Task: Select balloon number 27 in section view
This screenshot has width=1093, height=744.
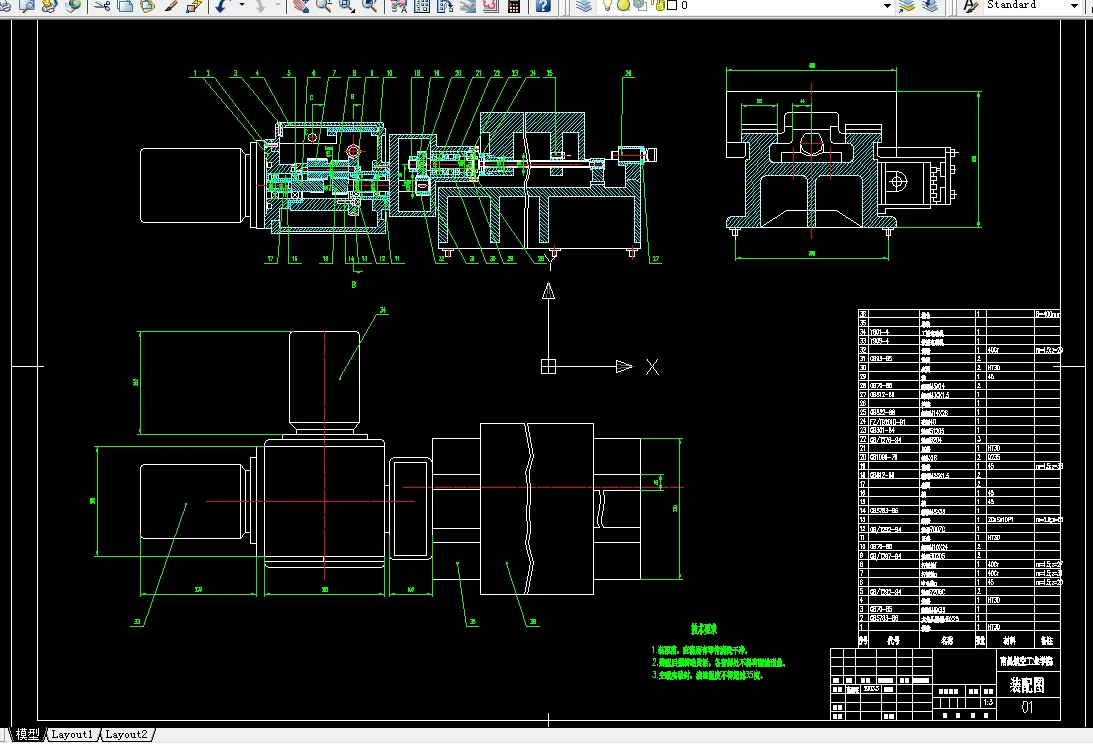Action: (655, 259)
